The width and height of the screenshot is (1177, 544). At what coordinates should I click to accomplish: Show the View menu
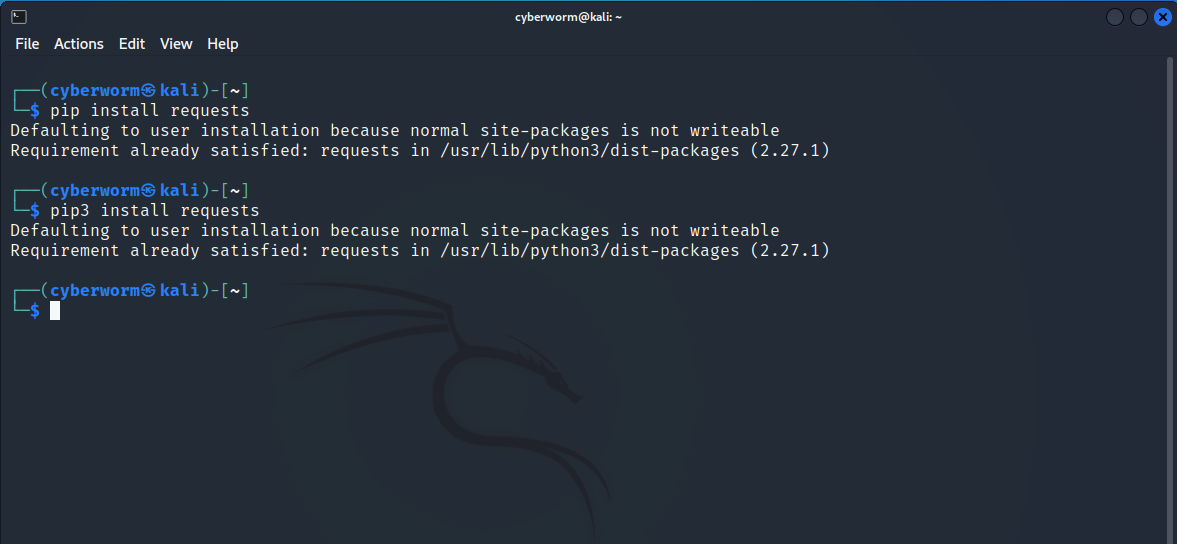[176, 44]
